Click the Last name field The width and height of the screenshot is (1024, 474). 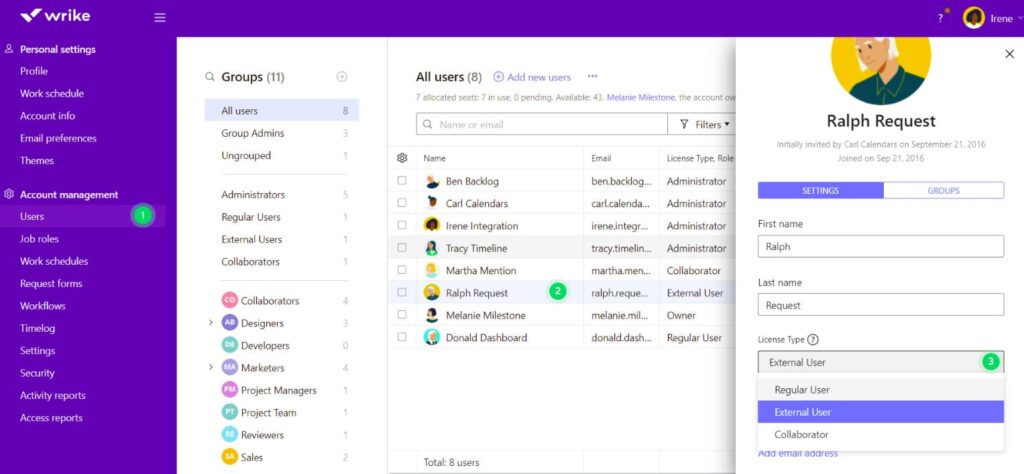point(881,305)
